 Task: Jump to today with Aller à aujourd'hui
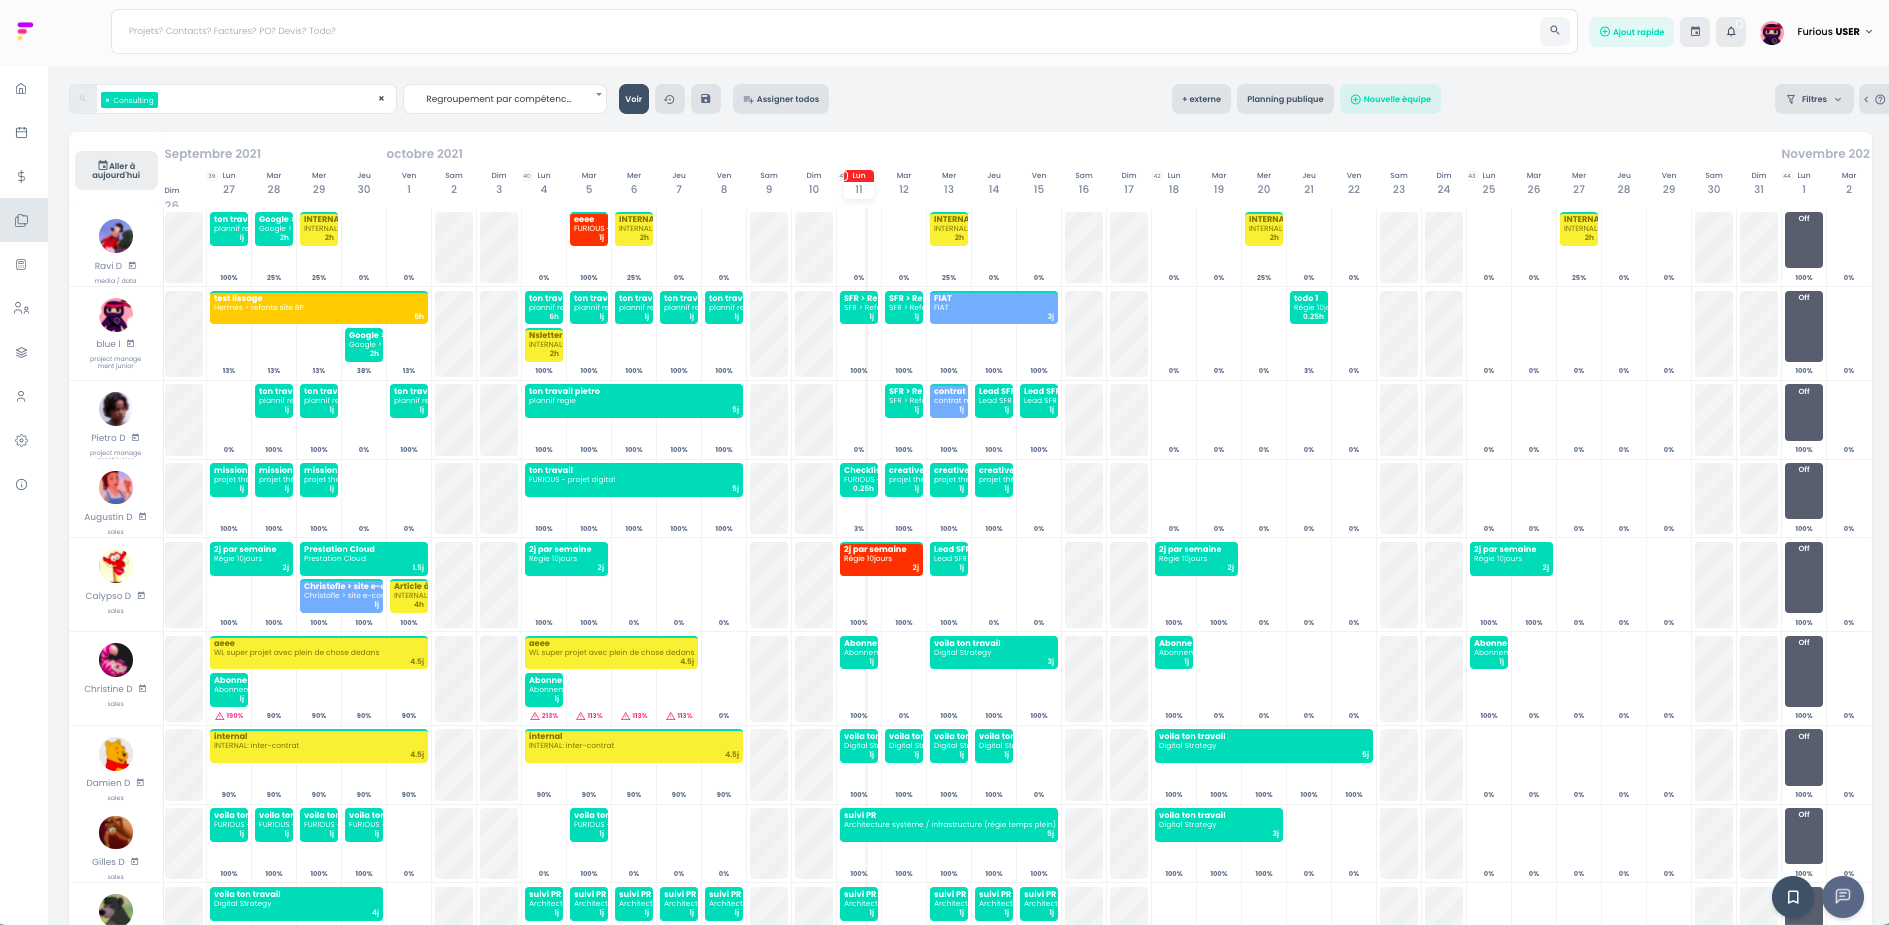pyautogui.click(x=116, y=171)
